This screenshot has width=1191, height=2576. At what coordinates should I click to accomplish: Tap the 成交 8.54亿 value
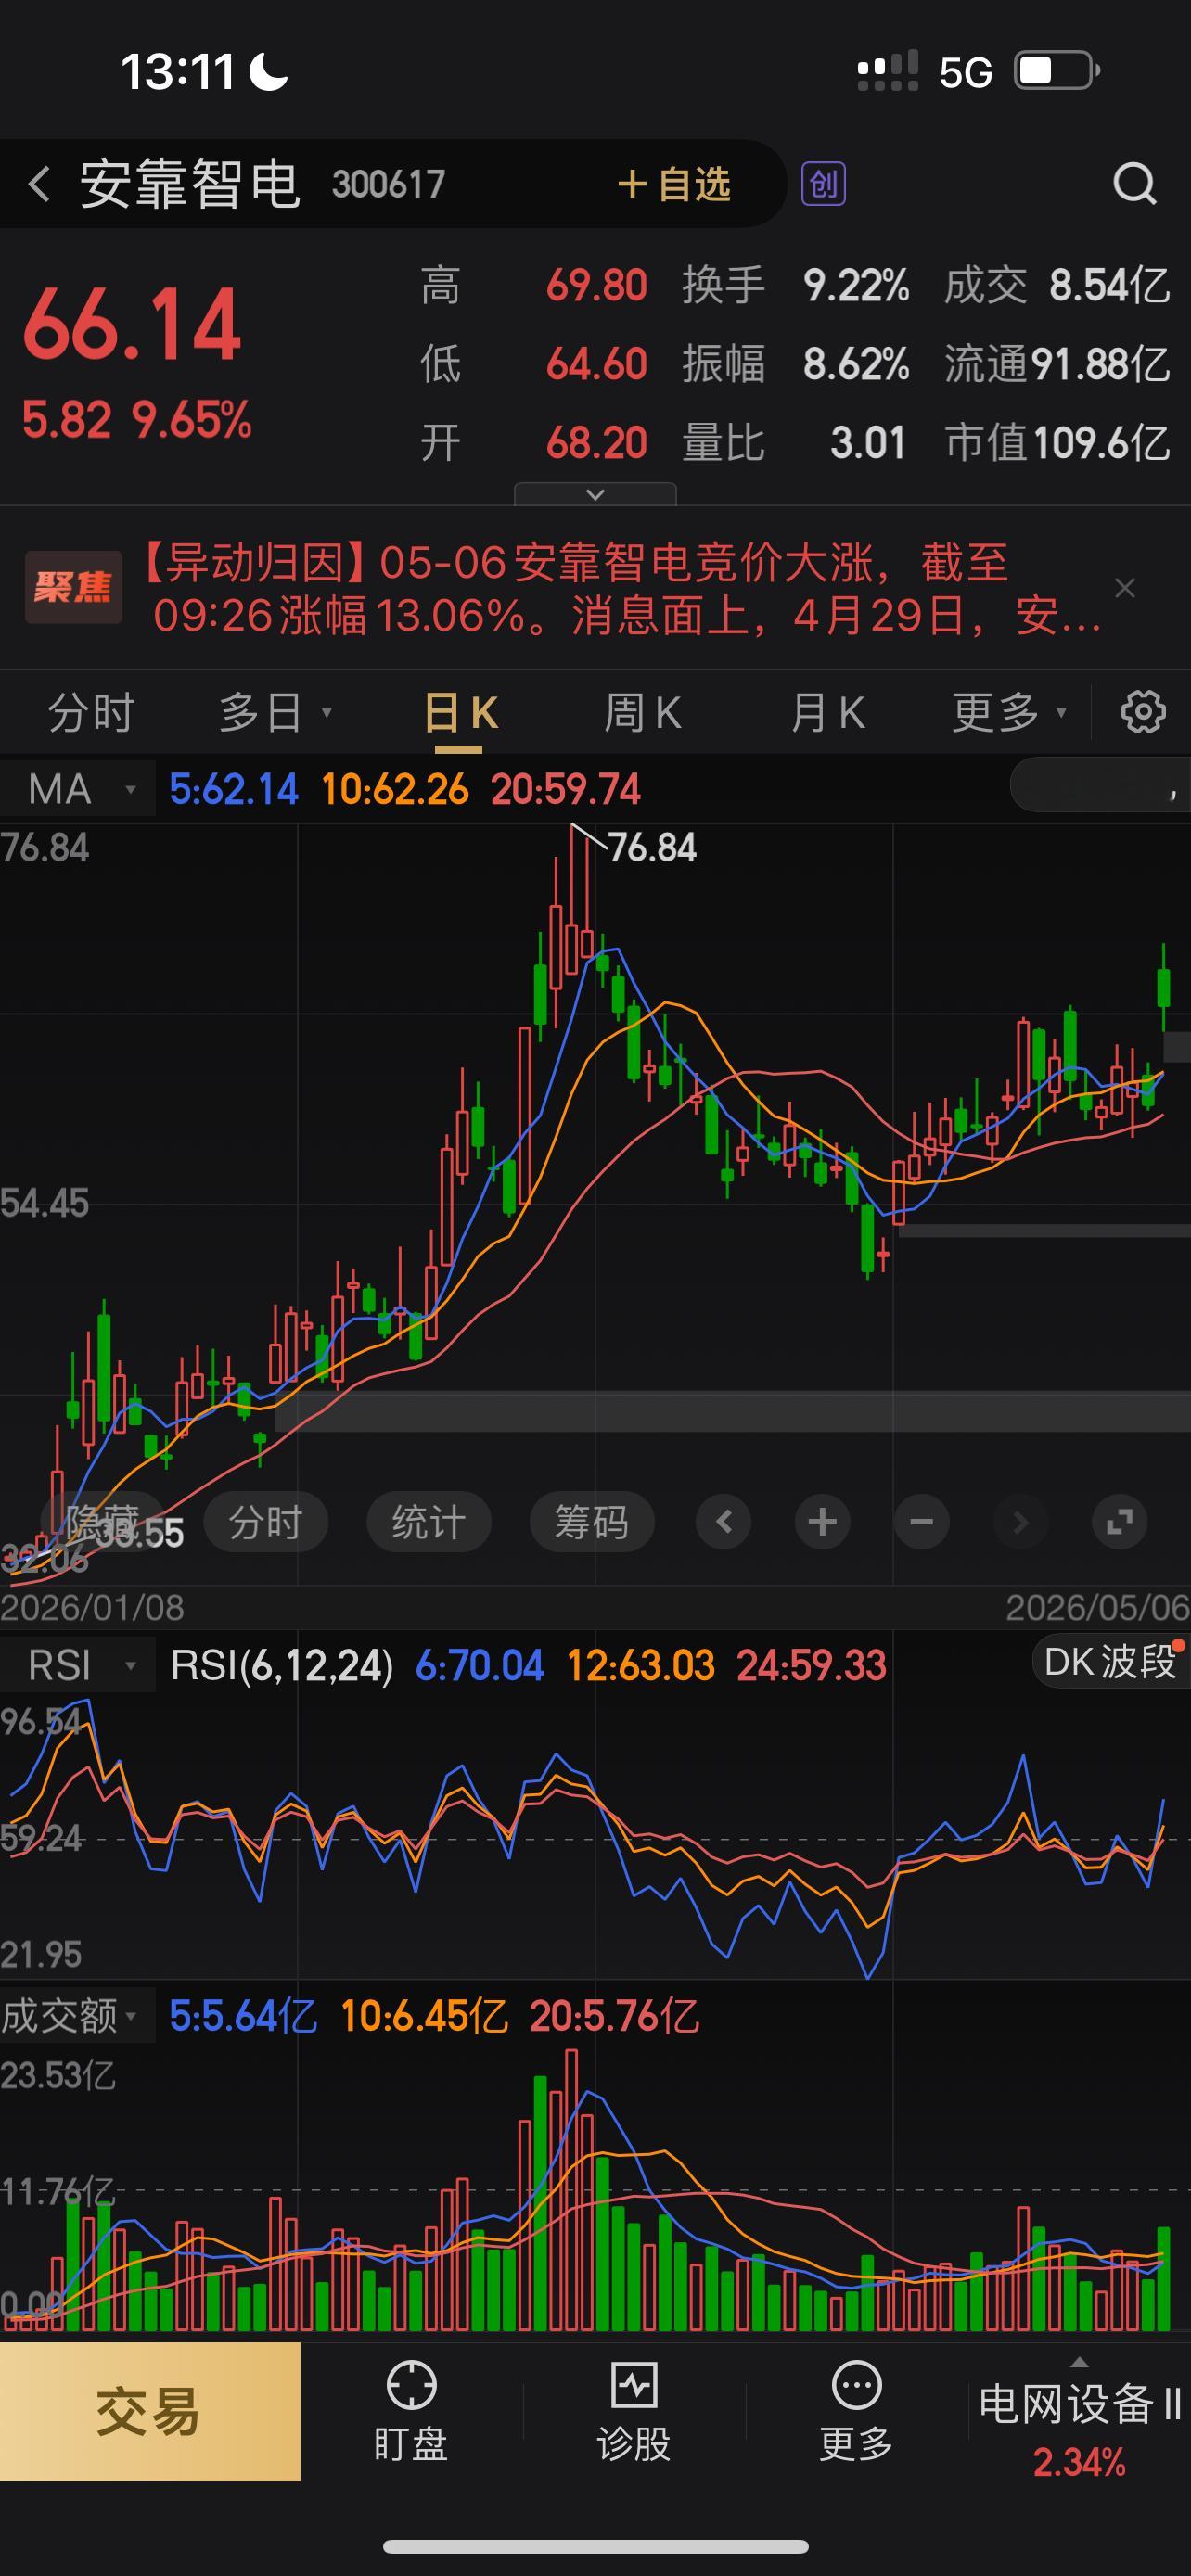pos(1109,286)
